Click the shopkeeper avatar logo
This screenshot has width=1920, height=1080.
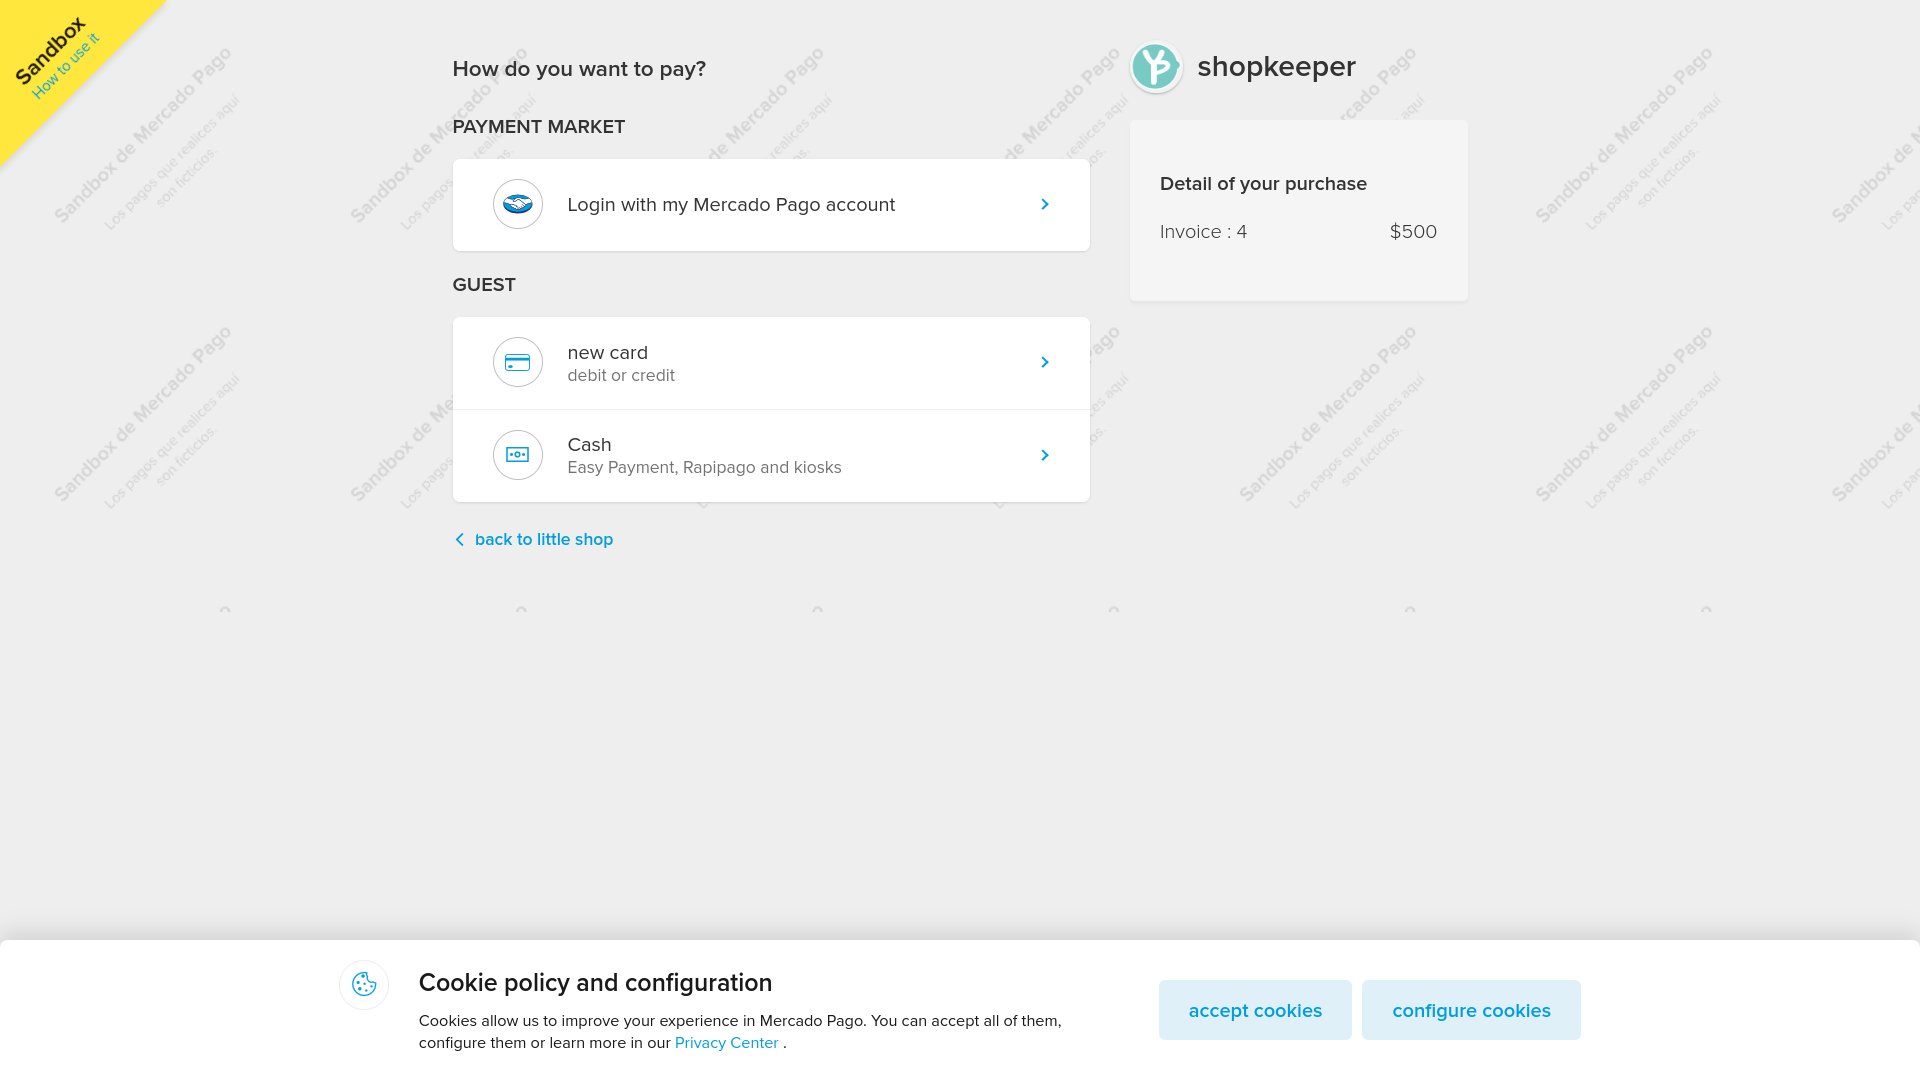pos(1156,67)
